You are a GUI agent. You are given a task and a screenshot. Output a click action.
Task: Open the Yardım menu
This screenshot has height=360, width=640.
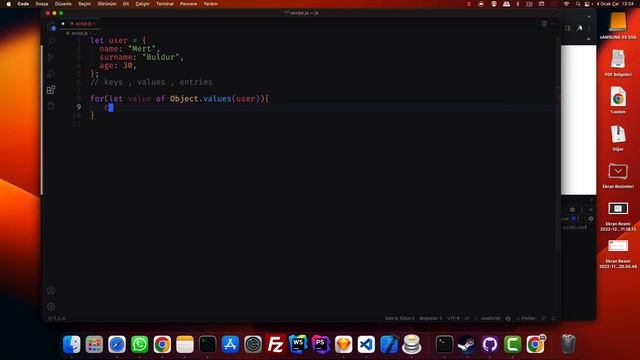[211, 4]
